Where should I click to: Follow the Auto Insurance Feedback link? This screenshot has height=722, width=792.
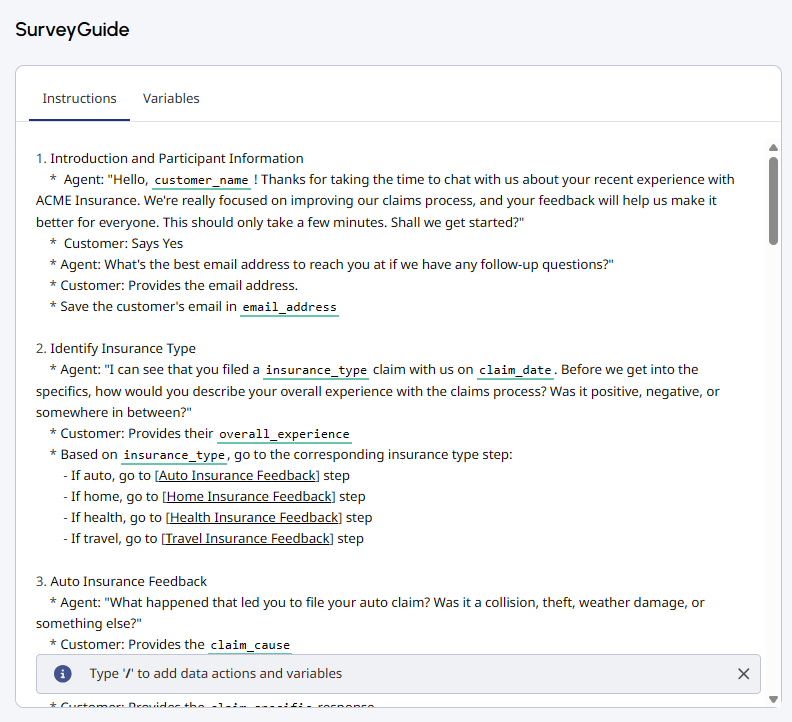[x=237, y=476]
